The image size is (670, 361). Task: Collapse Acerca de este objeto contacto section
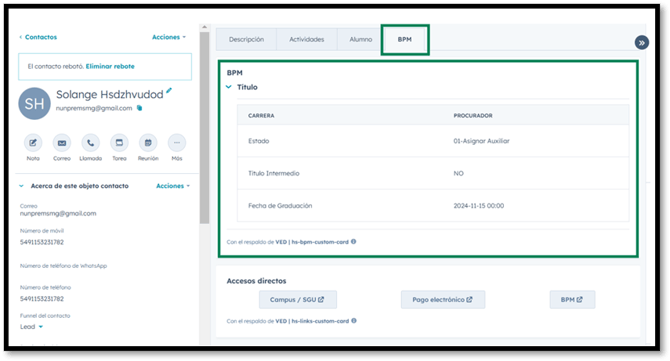click(21, 186)
